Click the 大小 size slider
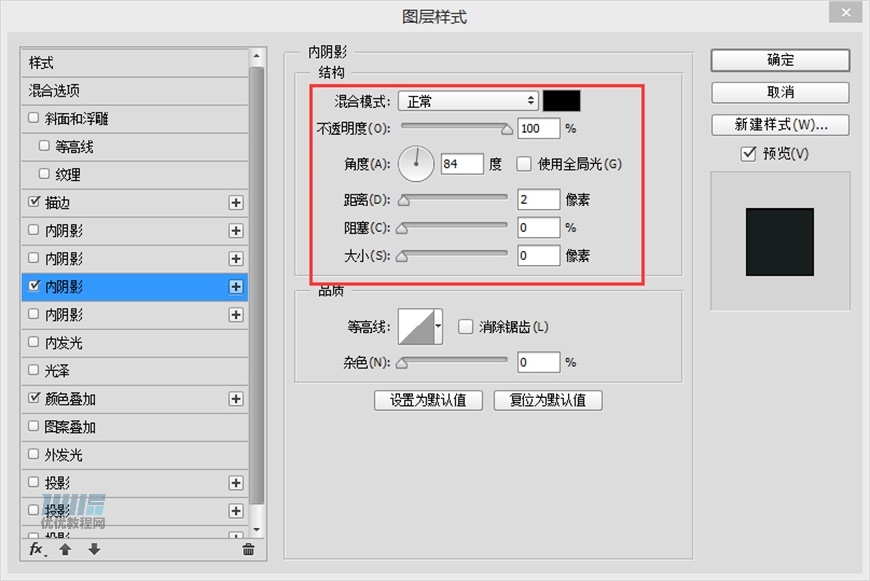Image resolution: width=870 pixels, height=581 pixels. [x=452, y=255]
